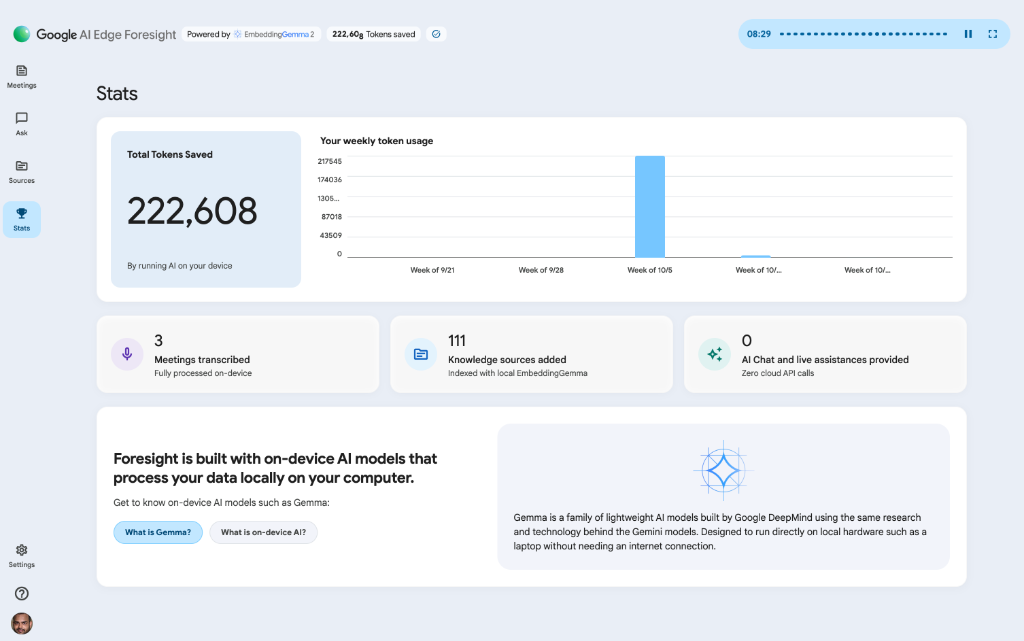Click Indexed with local EmbeddingGemma text

(517, 373)
